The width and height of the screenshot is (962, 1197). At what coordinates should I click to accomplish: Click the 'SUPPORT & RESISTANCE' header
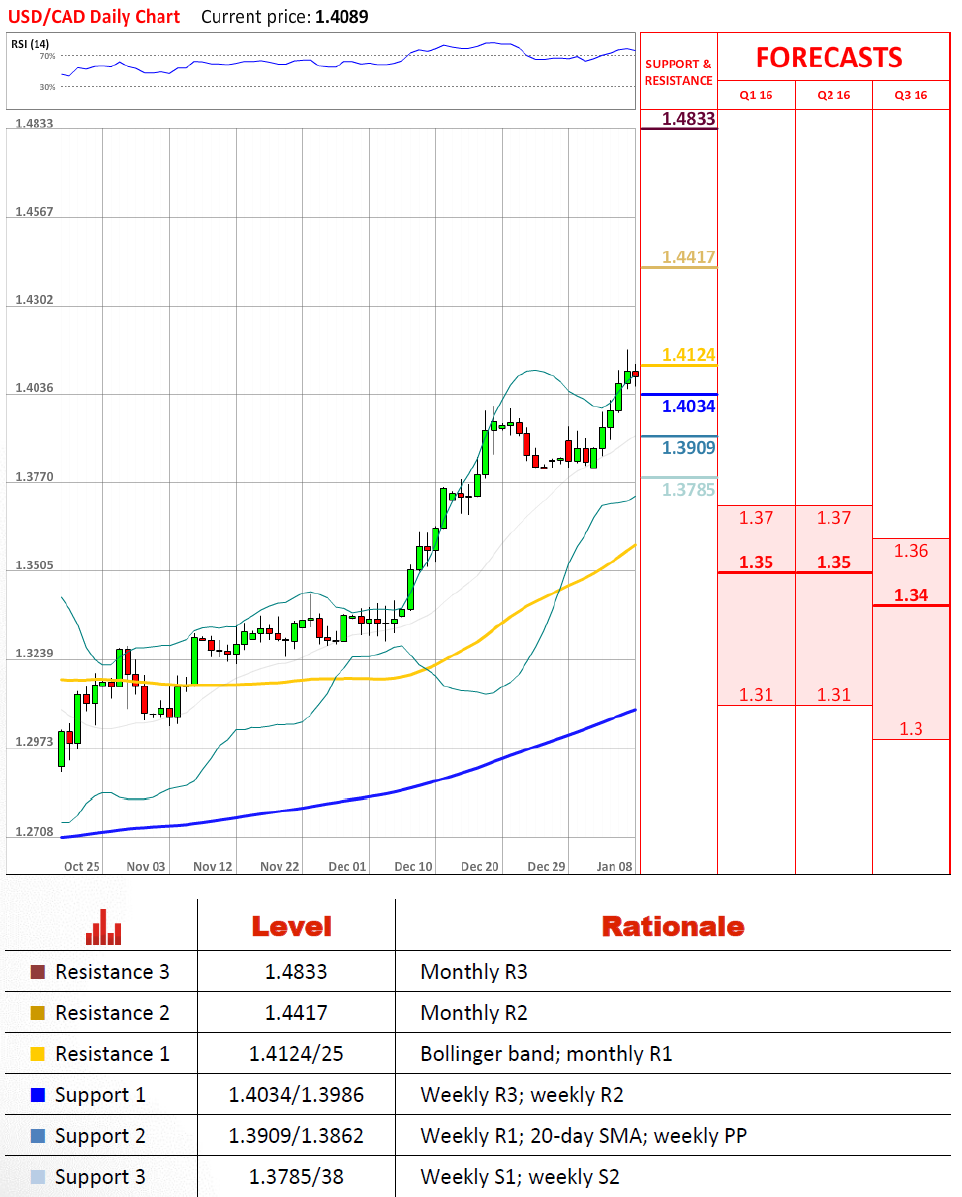pyautogui.click(x=679, y=73)
